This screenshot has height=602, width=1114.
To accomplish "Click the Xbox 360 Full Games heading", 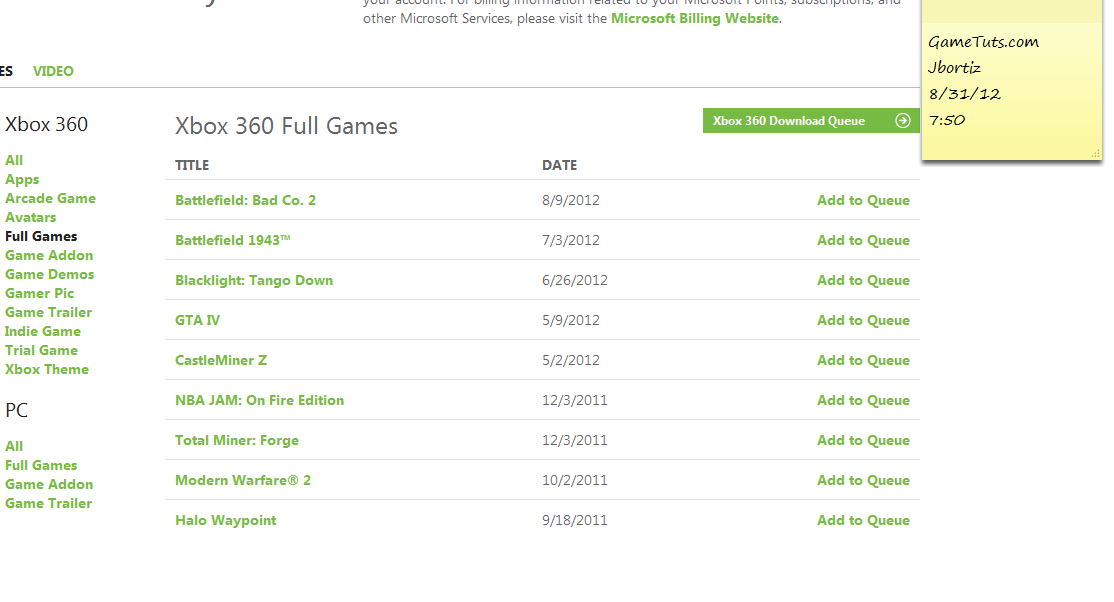I will point(286,126).
